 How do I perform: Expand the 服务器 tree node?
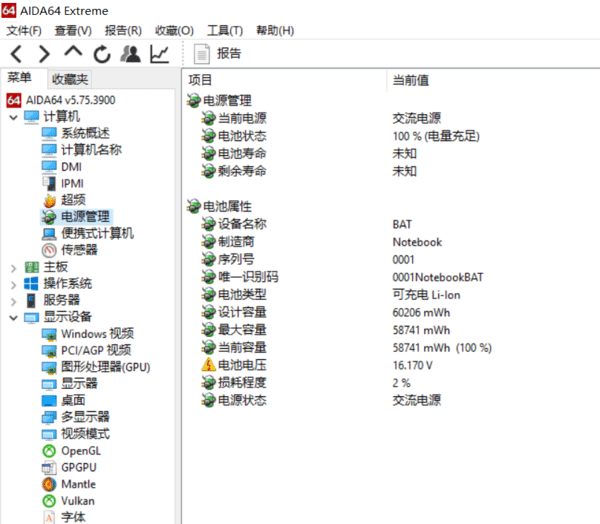13,301
